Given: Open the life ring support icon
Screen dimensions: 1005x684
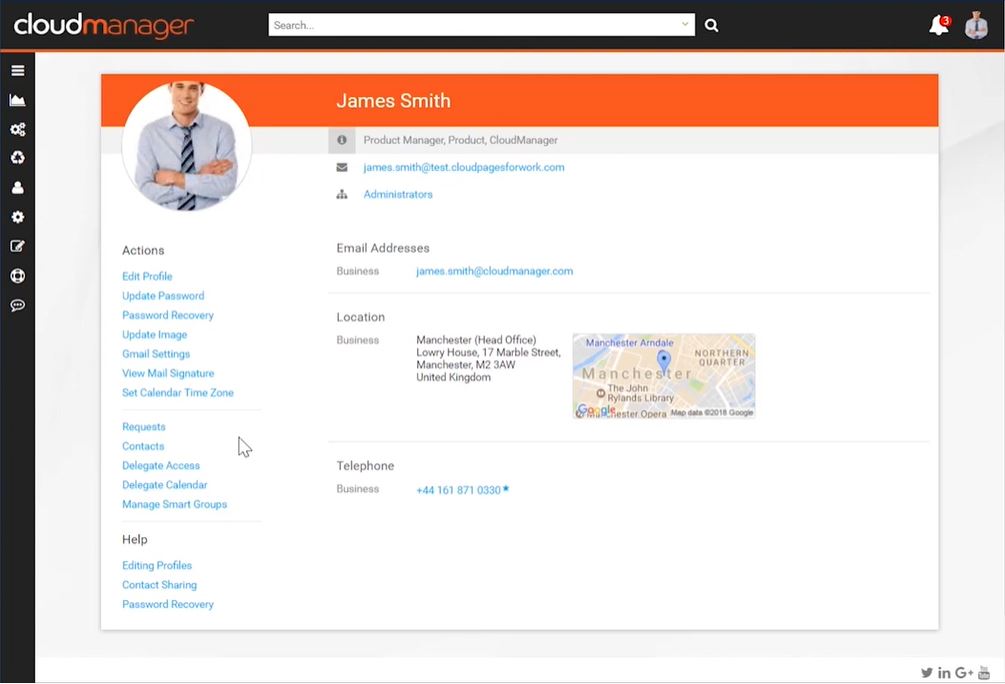Looking at the screenshot, I should click(18, 276).
